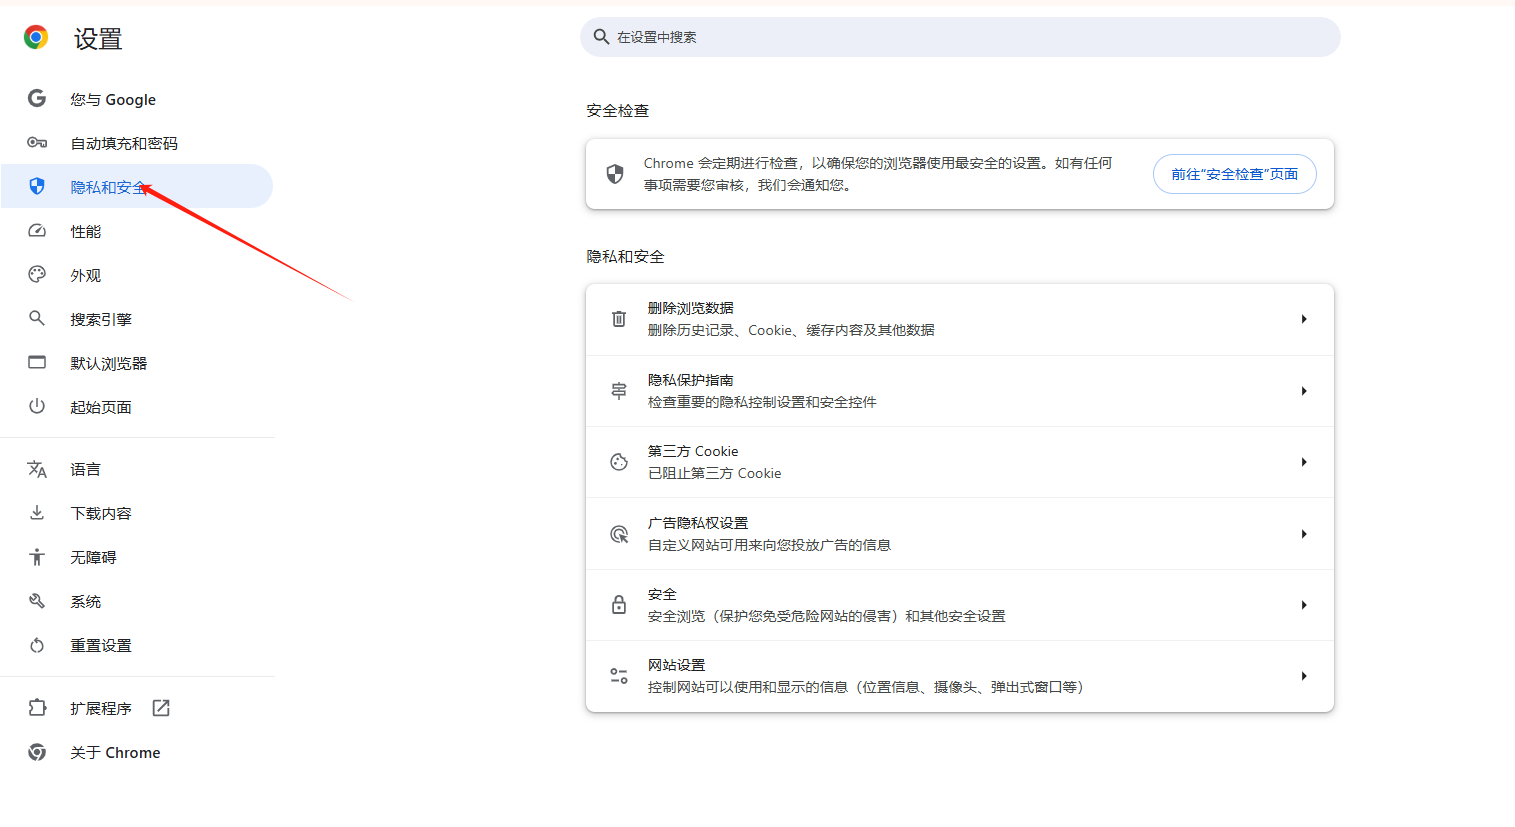Open 自动填充和密码 settings section
This screenshot has height=827, width=1515.
click(136, 143)
